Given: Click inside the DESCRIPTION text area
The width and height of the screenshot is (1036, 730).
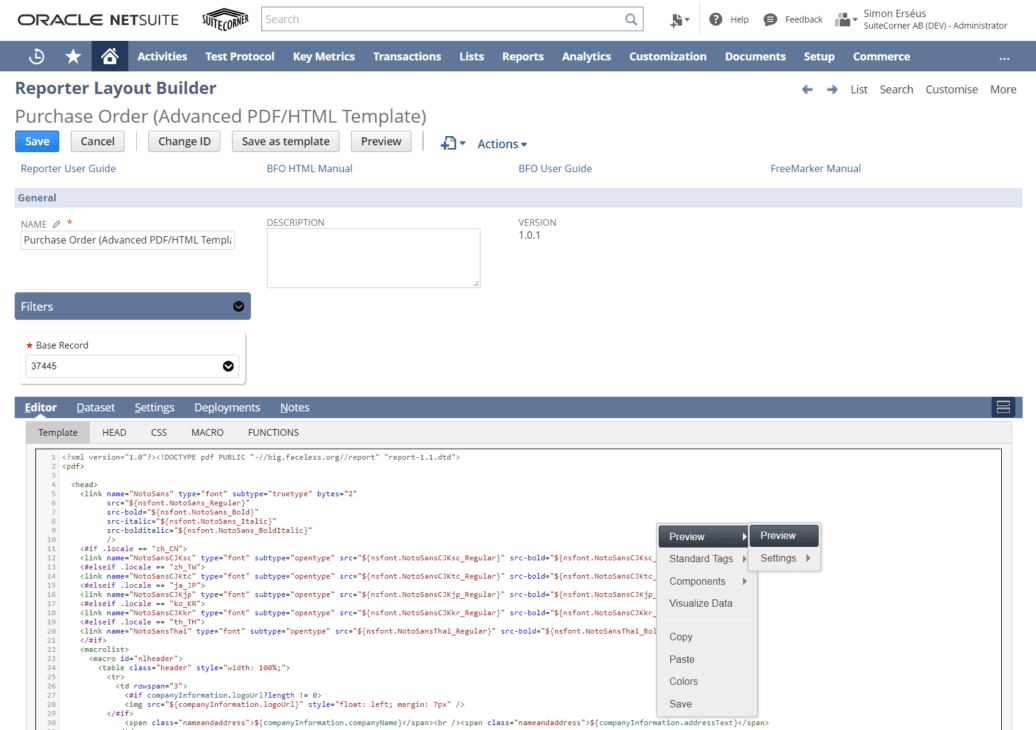Looking at the screenshot, I should click(373, 258).
